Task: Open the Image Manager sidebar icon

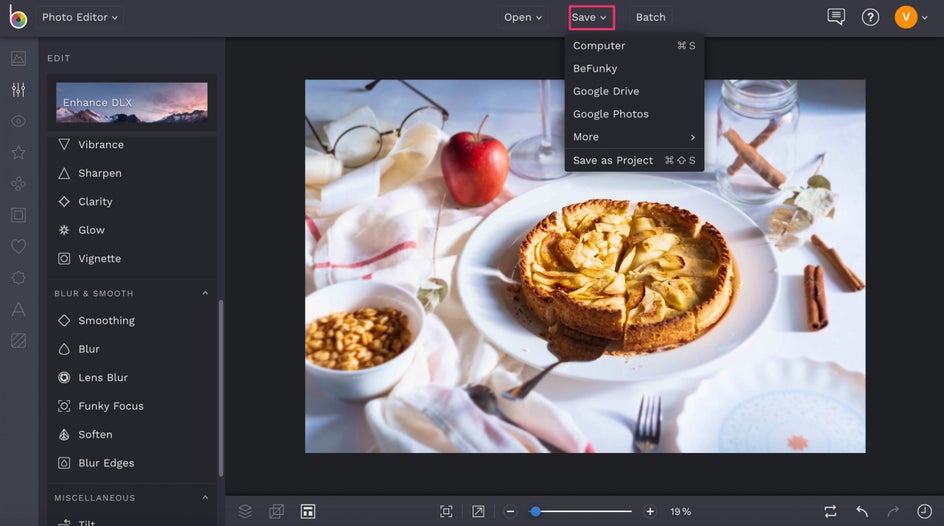Action: (19, 58)
